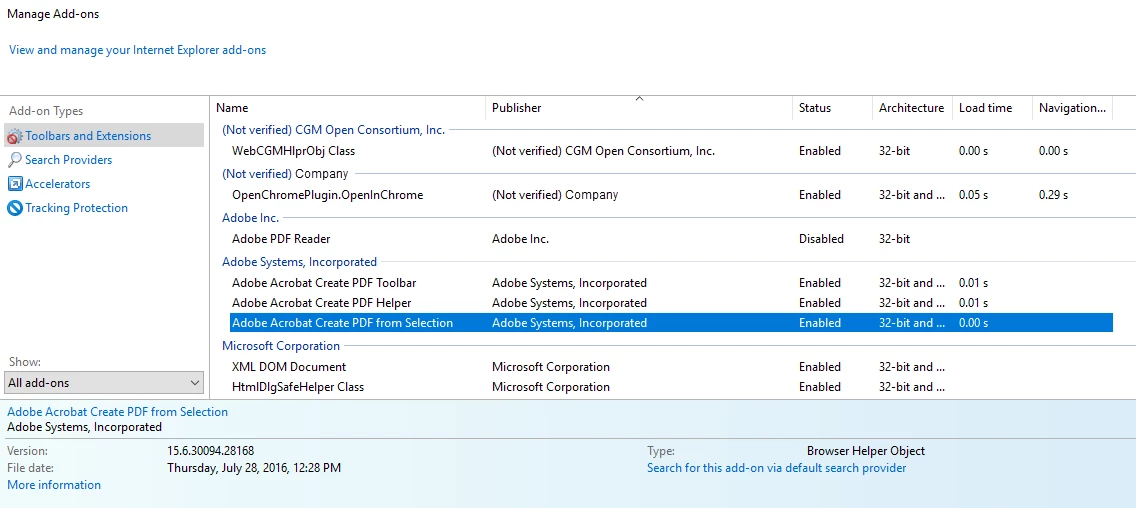
Task: Click View and manage your Internet Explorer add-ons
Action: click(138, 50)
